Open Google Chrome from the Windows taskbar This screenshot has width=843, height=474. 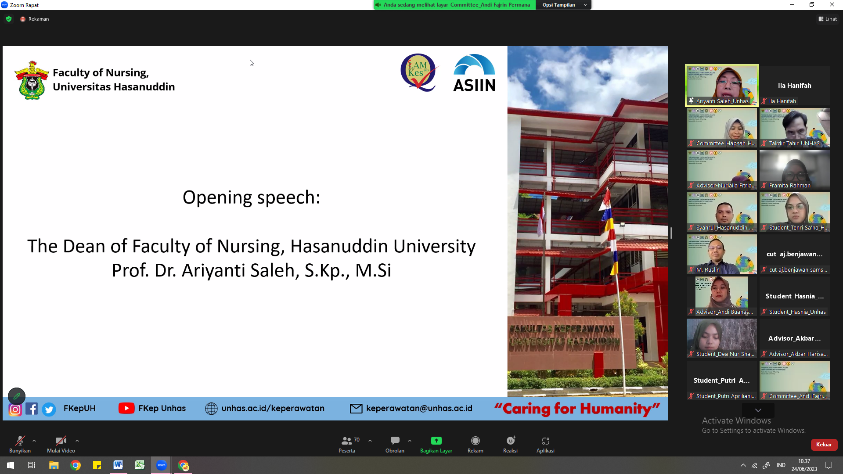[x=76, y=465]
